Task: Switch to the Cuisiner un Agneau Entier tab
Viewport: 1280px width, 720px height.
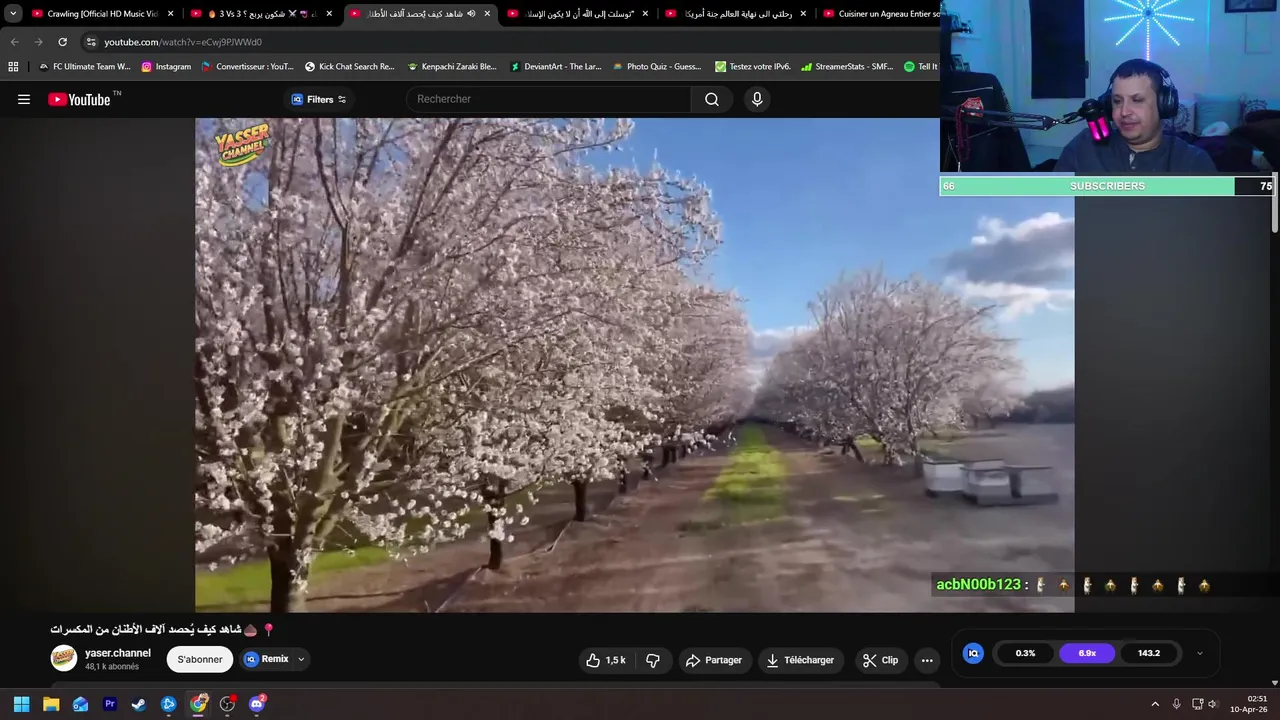Action: click(882, 14)
